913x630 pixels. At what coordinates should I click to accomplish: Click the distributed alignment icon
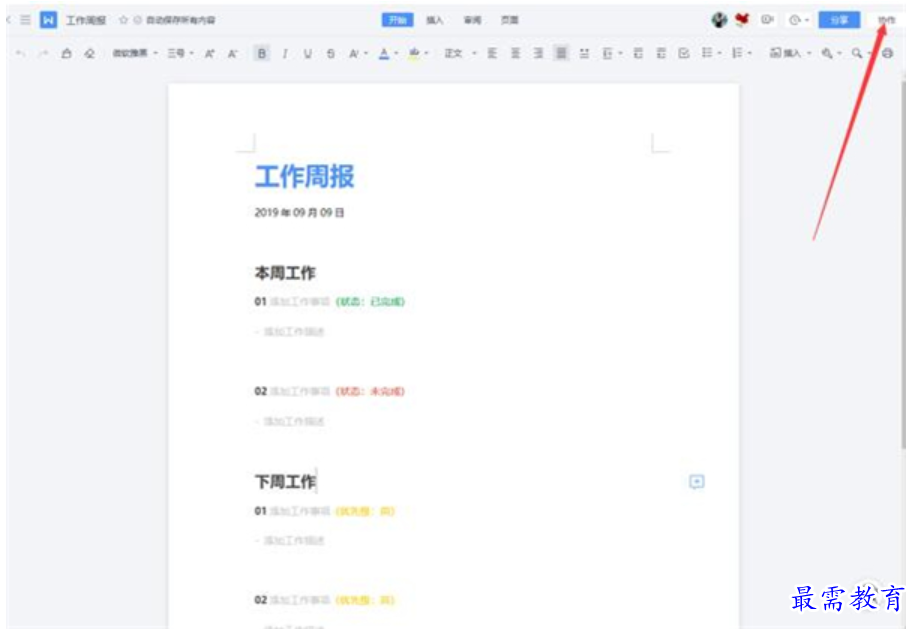[584, 54]
